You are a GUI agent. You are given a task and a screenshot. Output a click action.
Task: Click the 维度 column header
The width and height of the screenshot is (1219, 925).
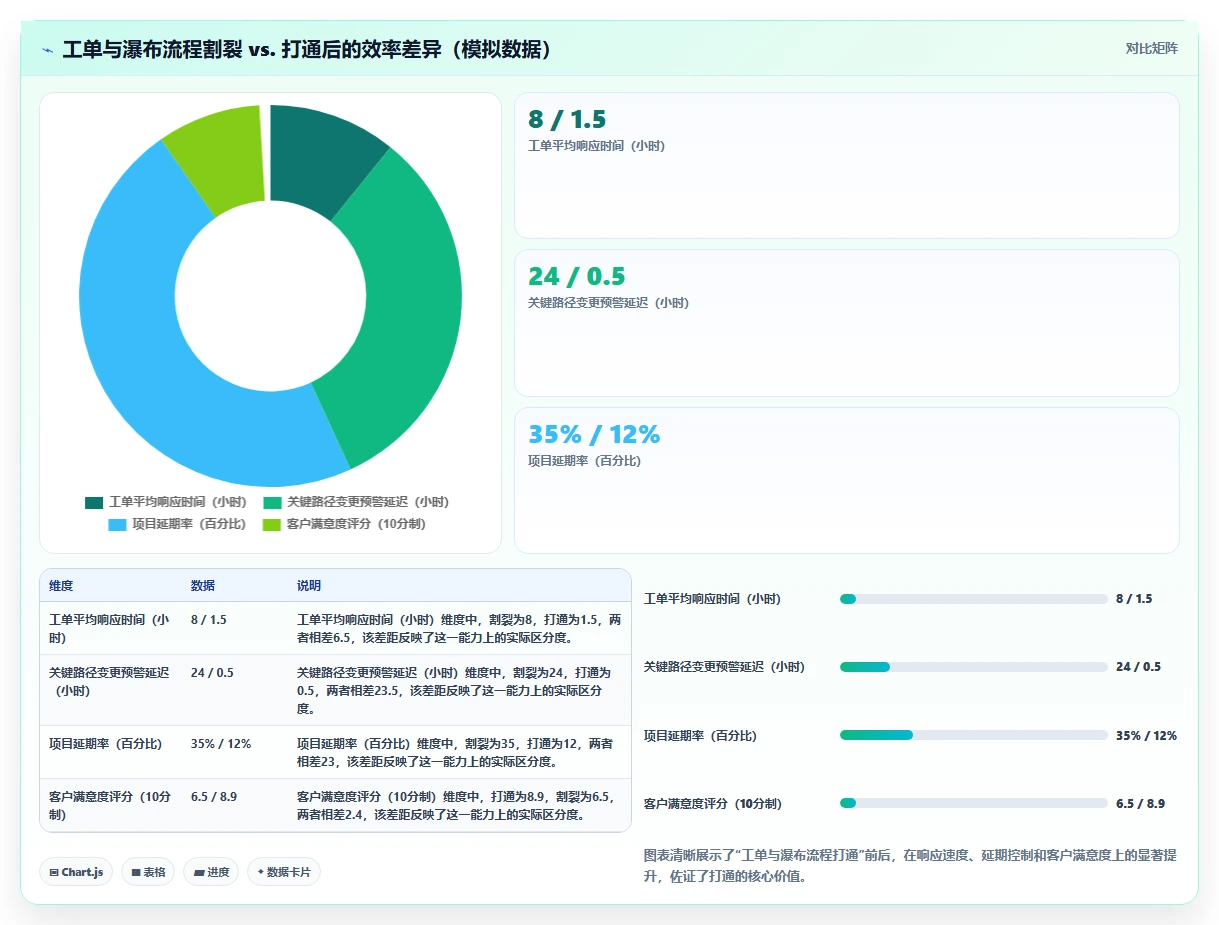[x=61, y=586]
